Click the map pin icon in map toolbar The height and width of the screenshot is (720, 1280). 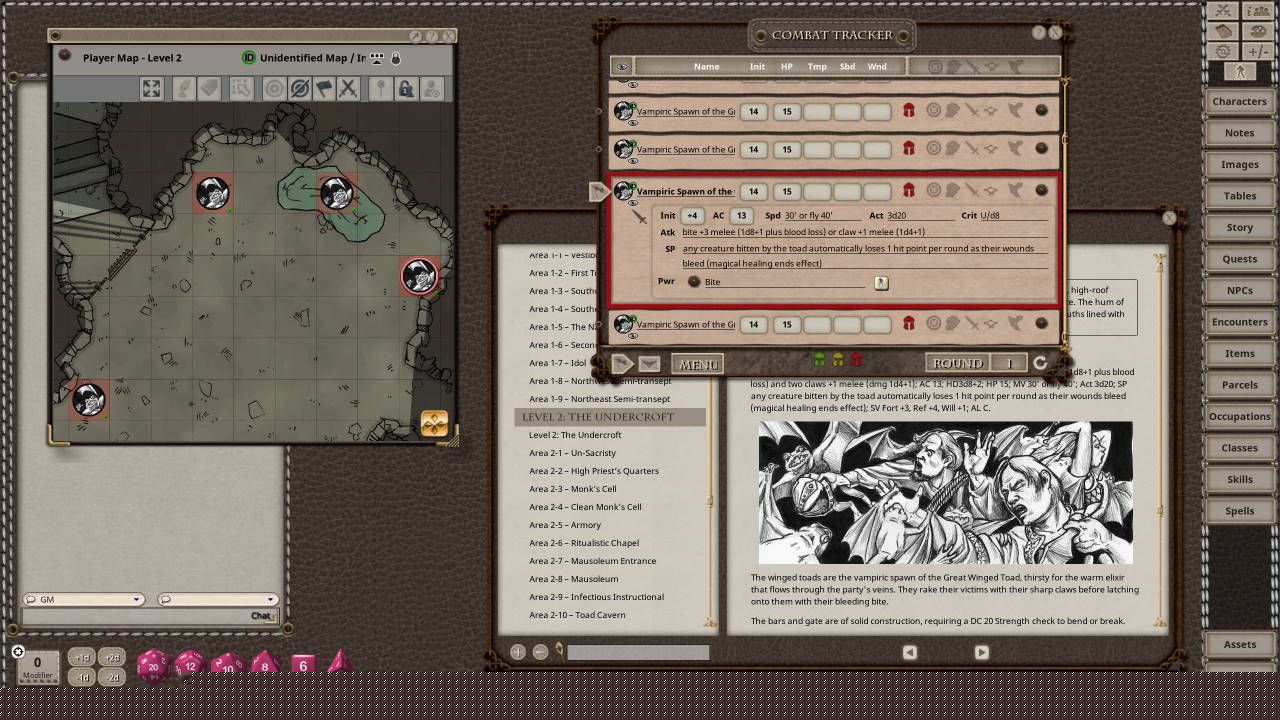[x=381, y=89]
